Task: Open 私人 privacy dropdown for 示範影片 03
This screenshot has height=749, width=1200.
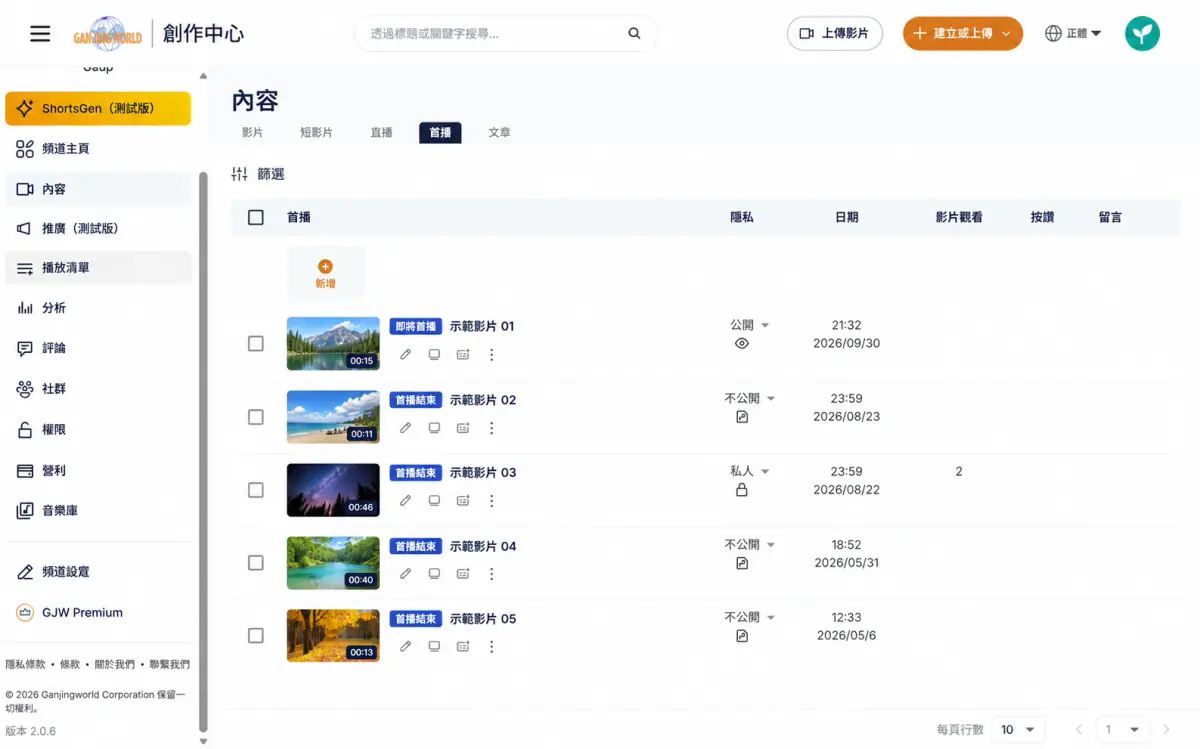Action: pyautogui.click(x=750, y=471)
